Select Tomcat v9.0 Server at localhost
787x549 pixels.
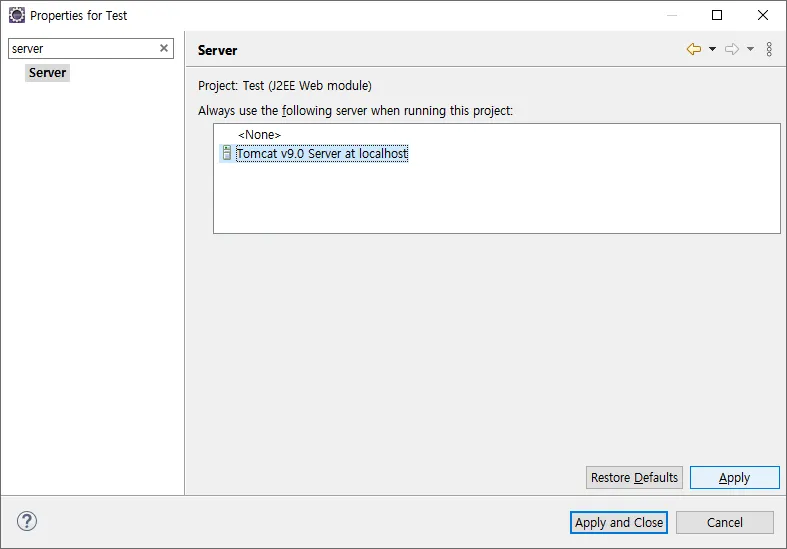coord(322,154)
